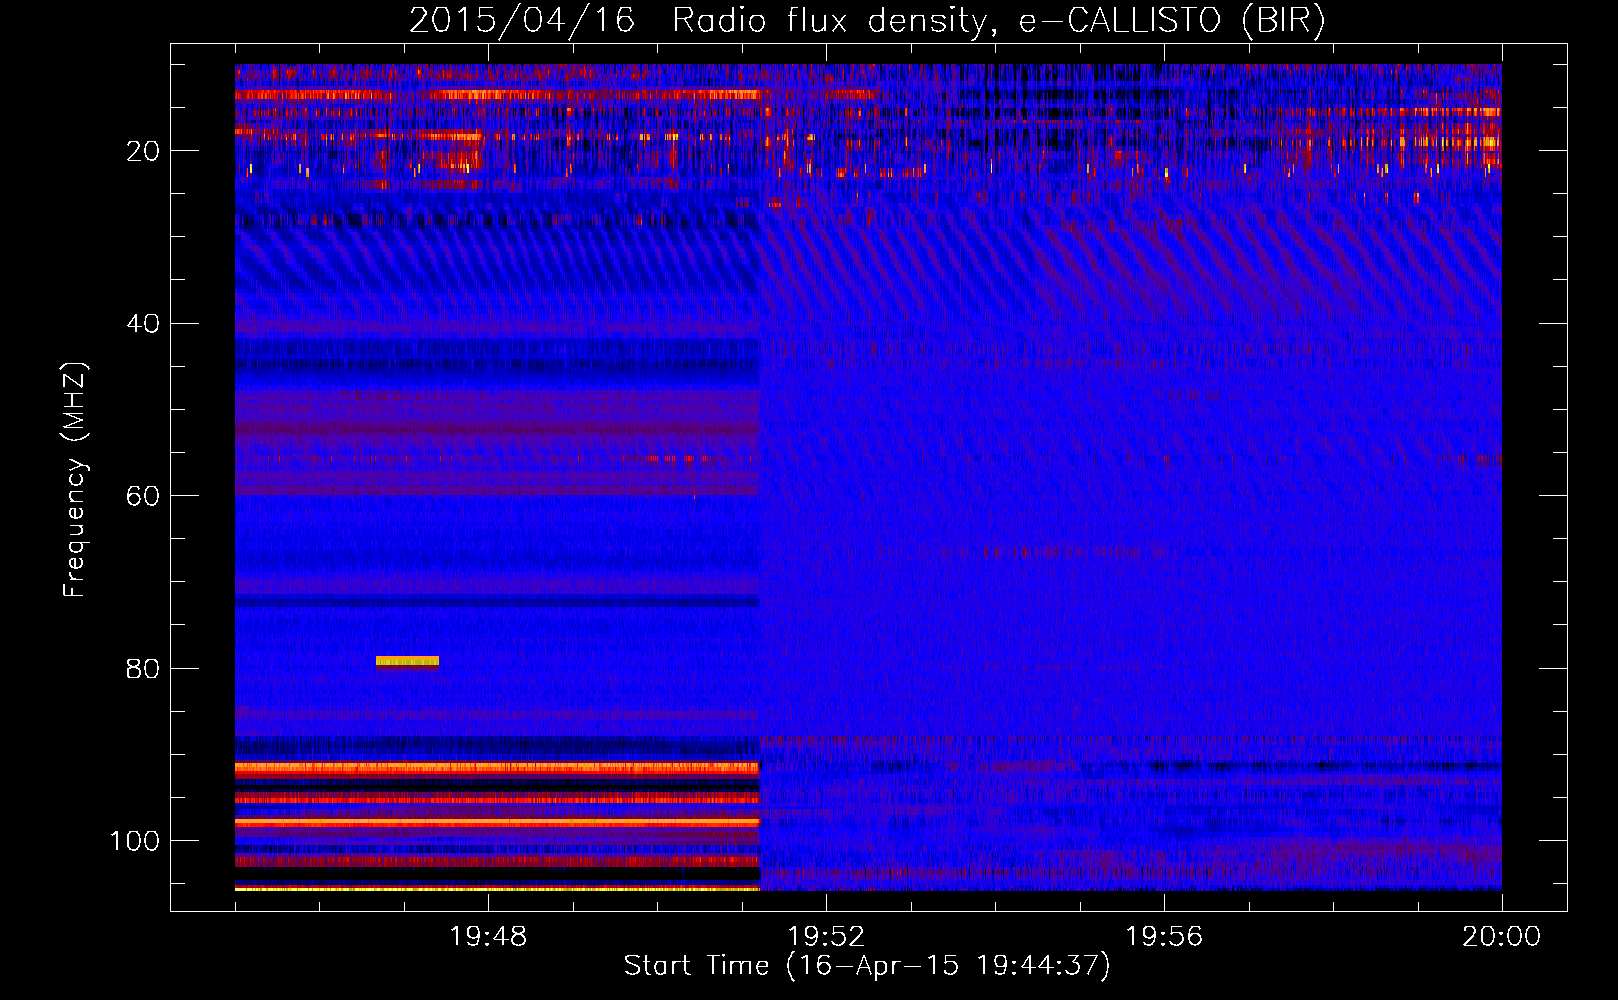Click the "20:00" time tick label
This screenshot has height=1000, width=1618.
[1501, 937]
